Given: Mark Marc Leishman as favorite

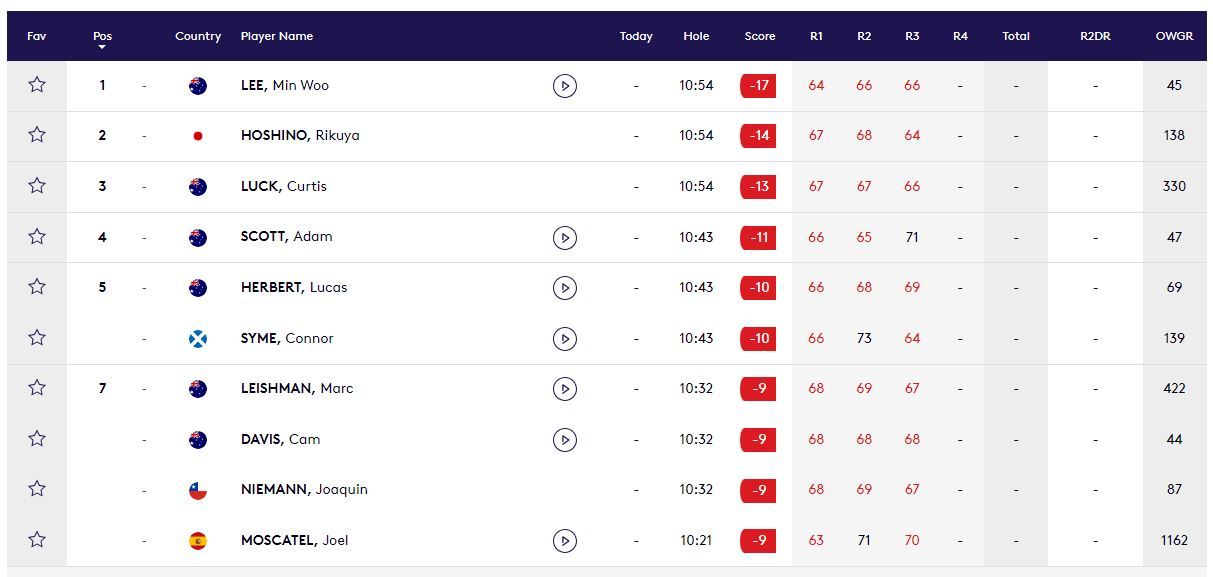Looking at the screenshot, I should point(37,388).
